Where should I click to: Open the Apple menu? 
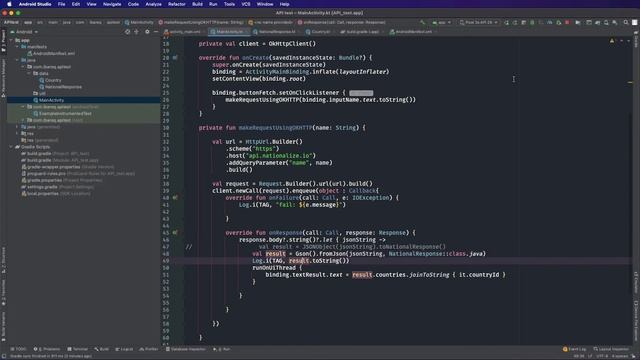pos(9,4)
